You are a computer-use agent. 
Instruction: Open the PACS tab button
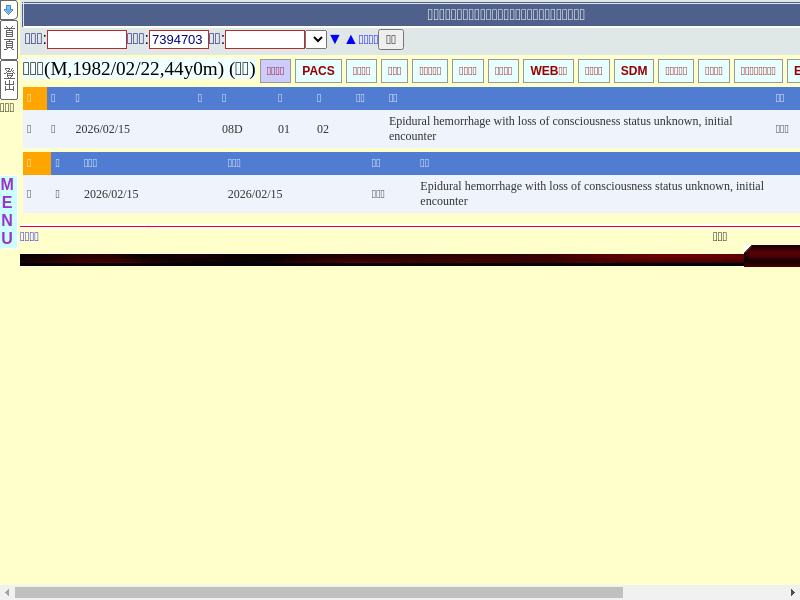click(x=318, y=71)
